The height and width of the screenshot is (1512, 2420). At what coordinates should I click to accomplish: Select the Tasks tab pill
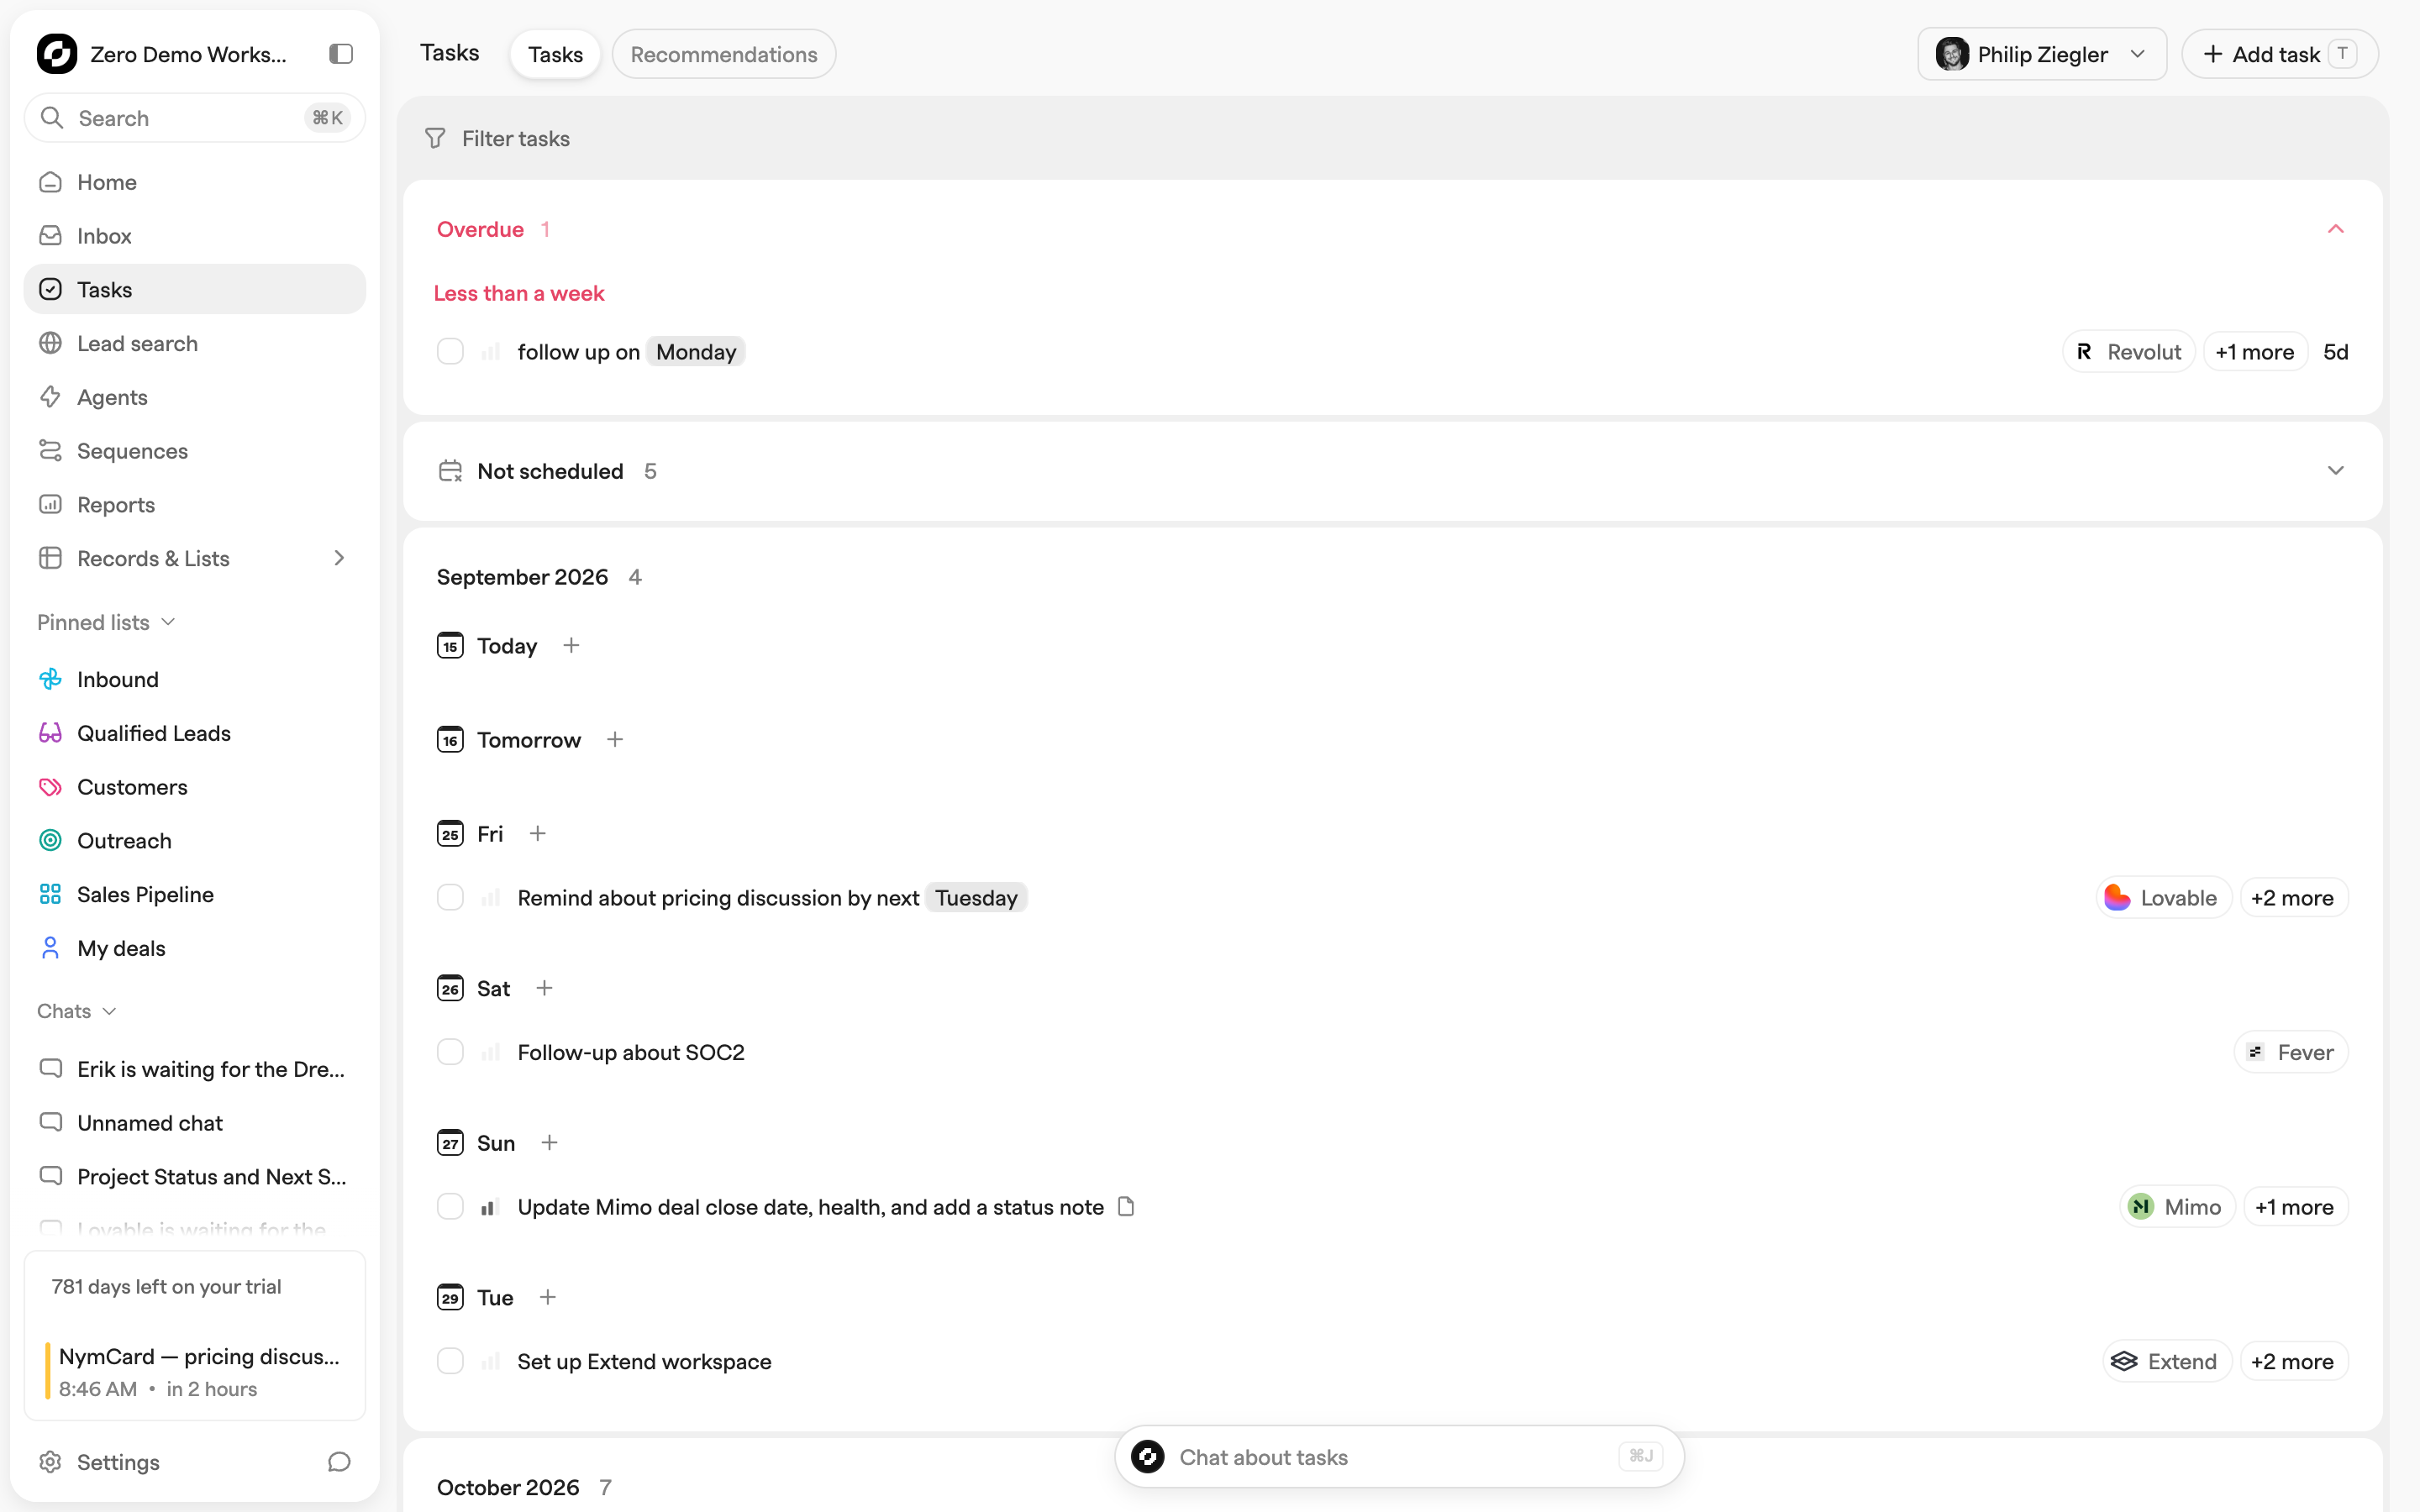tap(555, 54)
